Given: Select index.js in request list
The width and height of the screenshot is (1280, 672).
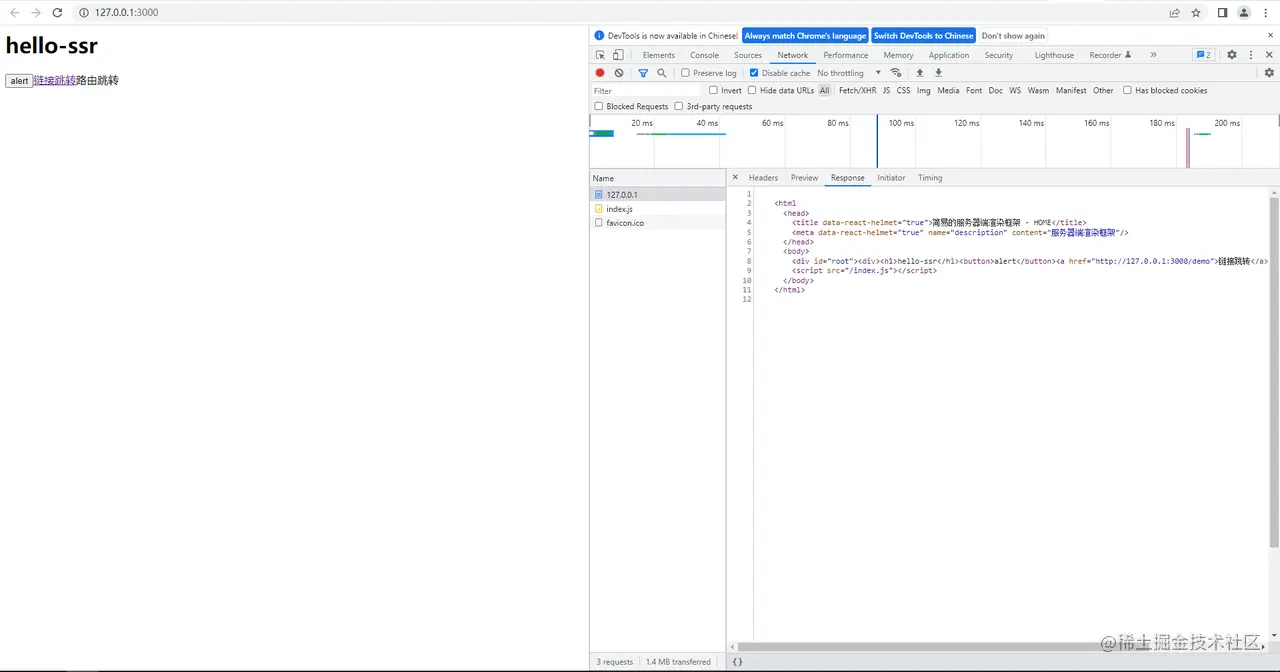Looking at the screenshot, I should coord(657,209).
